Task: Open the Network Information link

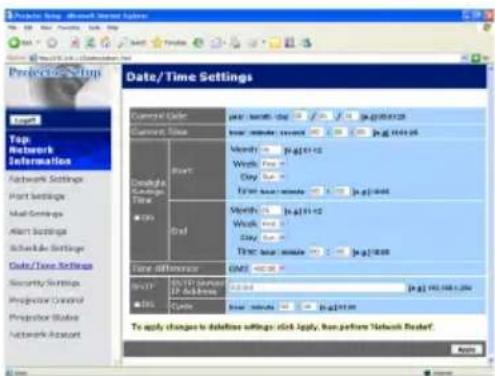Action: point(40,156)
